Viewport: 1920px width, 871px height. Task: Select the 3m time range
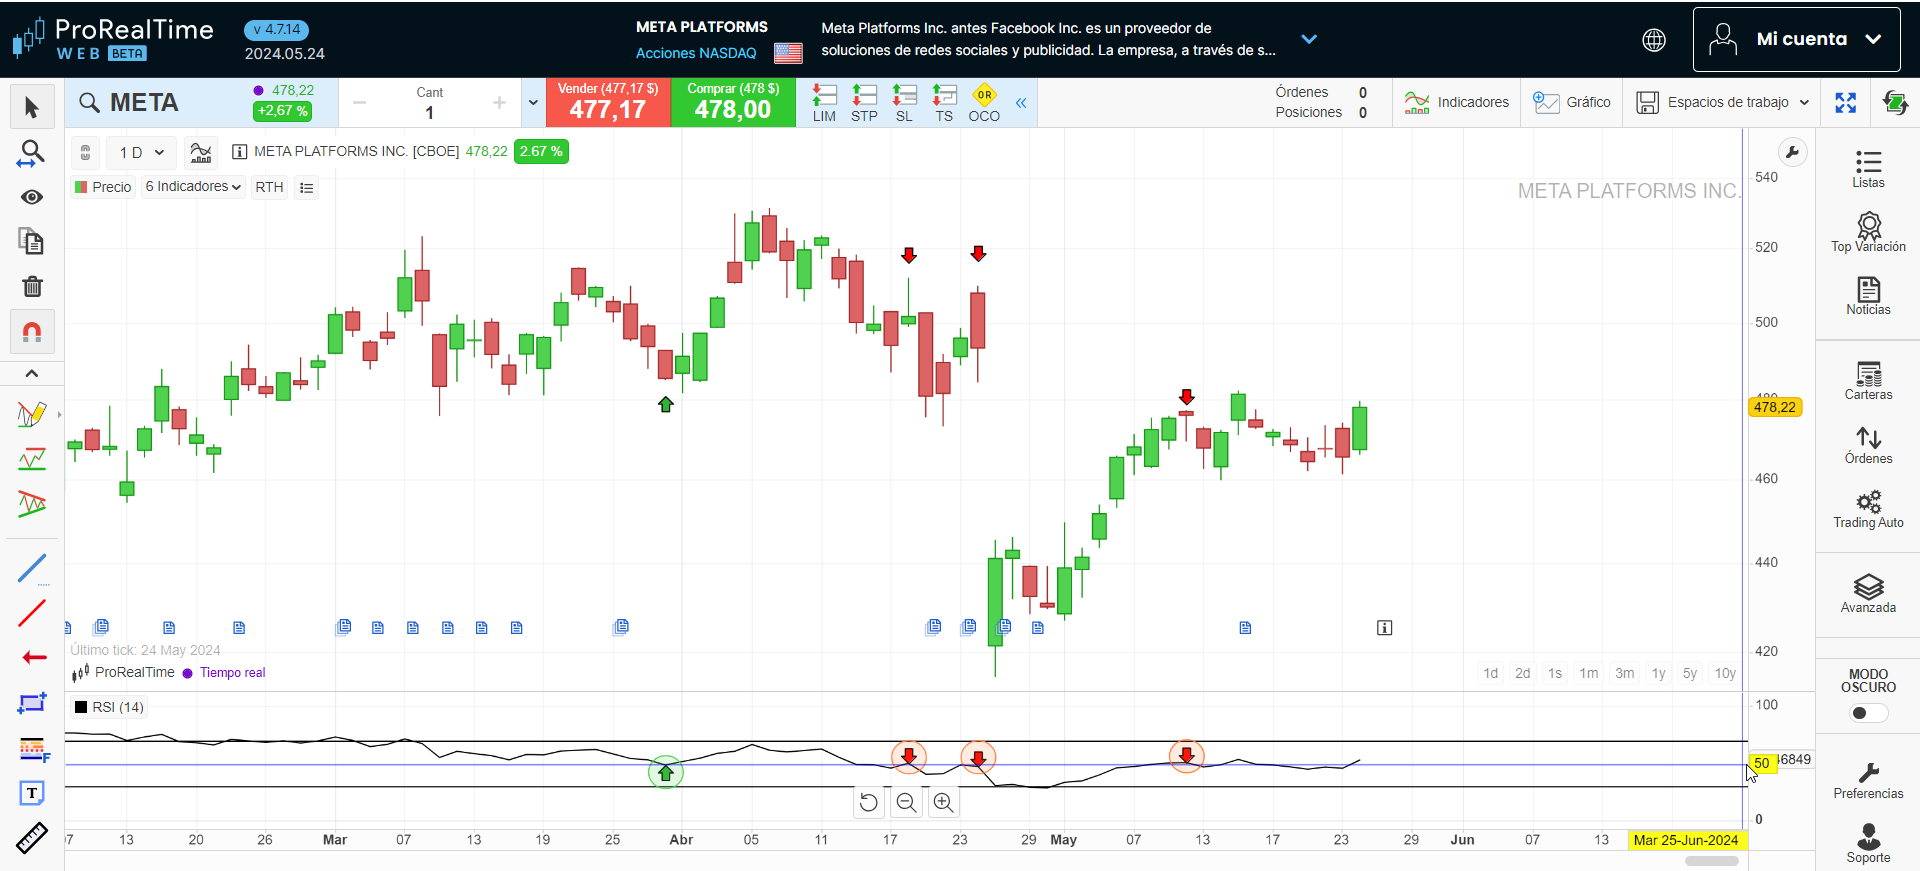(x=1624, y=673)
